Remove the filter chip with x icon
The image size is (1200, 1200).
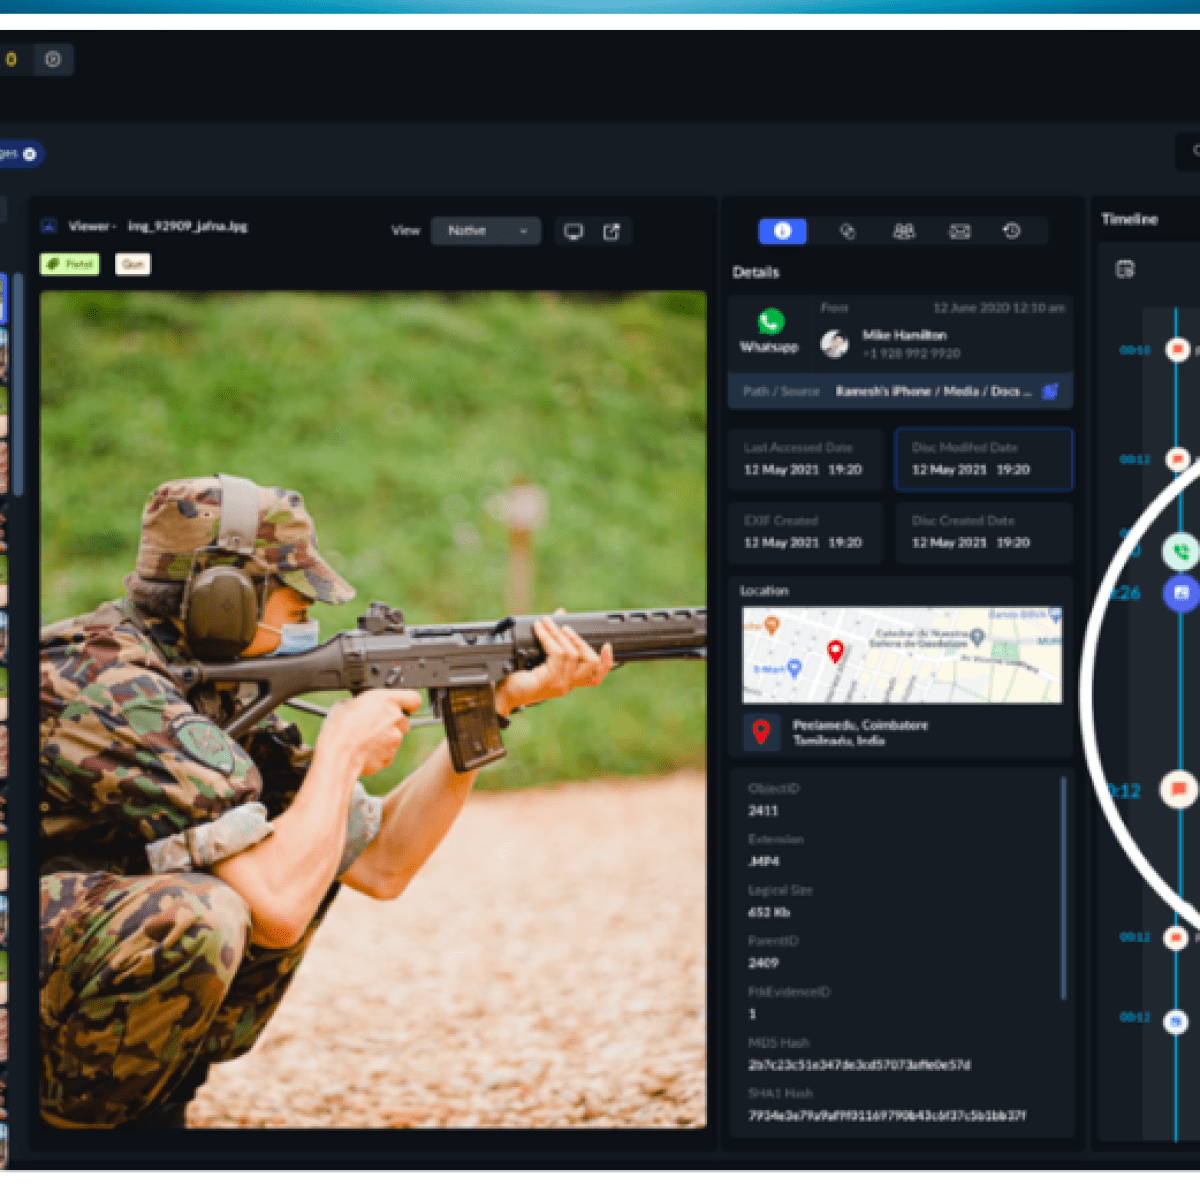[30, 154]
